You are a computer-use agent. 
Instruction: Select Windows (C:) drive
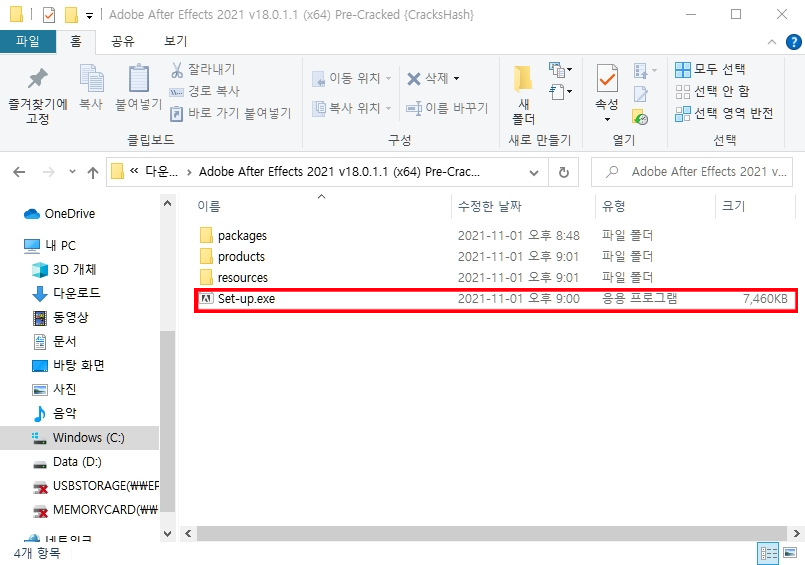point(80,438)
